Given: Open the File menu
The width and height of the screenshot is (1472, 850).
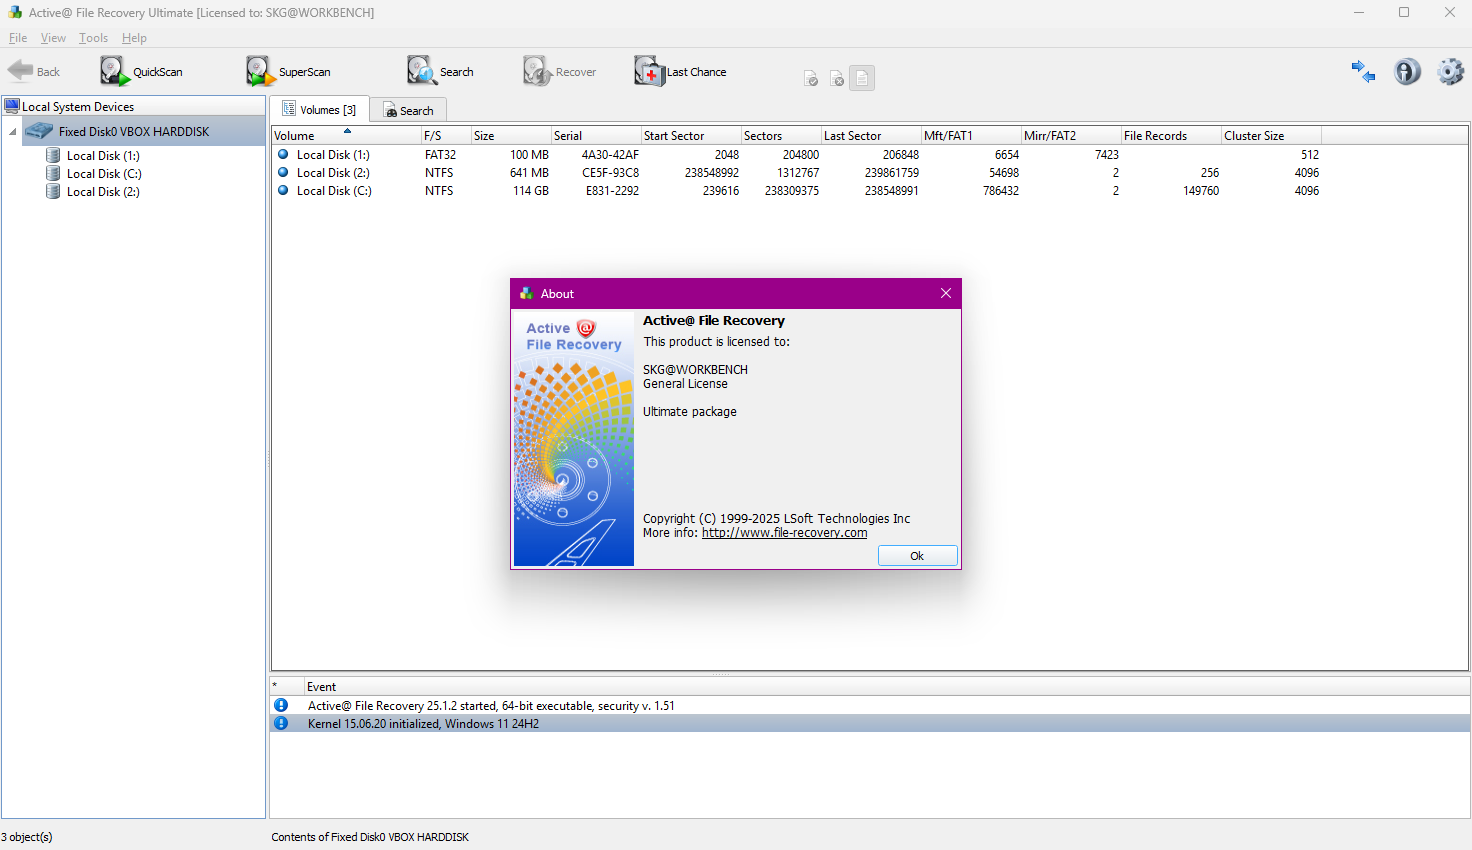Looking at the screenshot, I should [18, 38].
